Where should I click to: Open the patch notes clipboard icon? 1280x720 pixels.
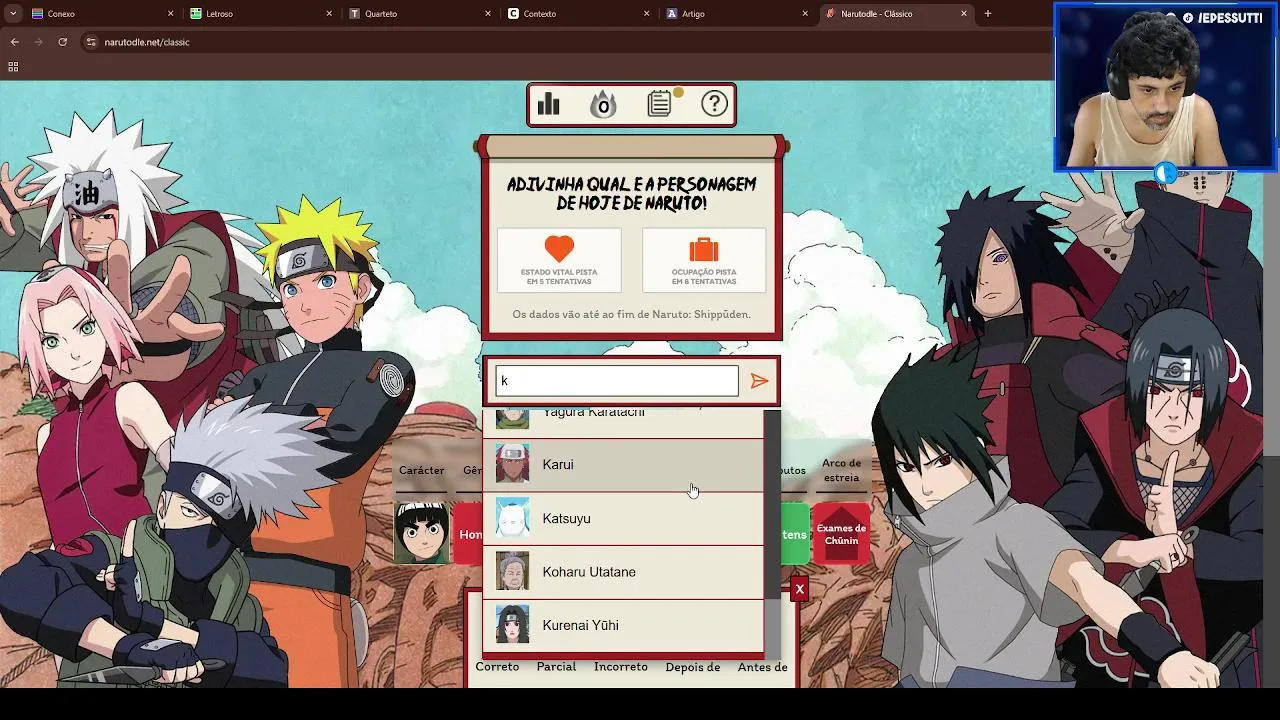(x=660, y=103)
